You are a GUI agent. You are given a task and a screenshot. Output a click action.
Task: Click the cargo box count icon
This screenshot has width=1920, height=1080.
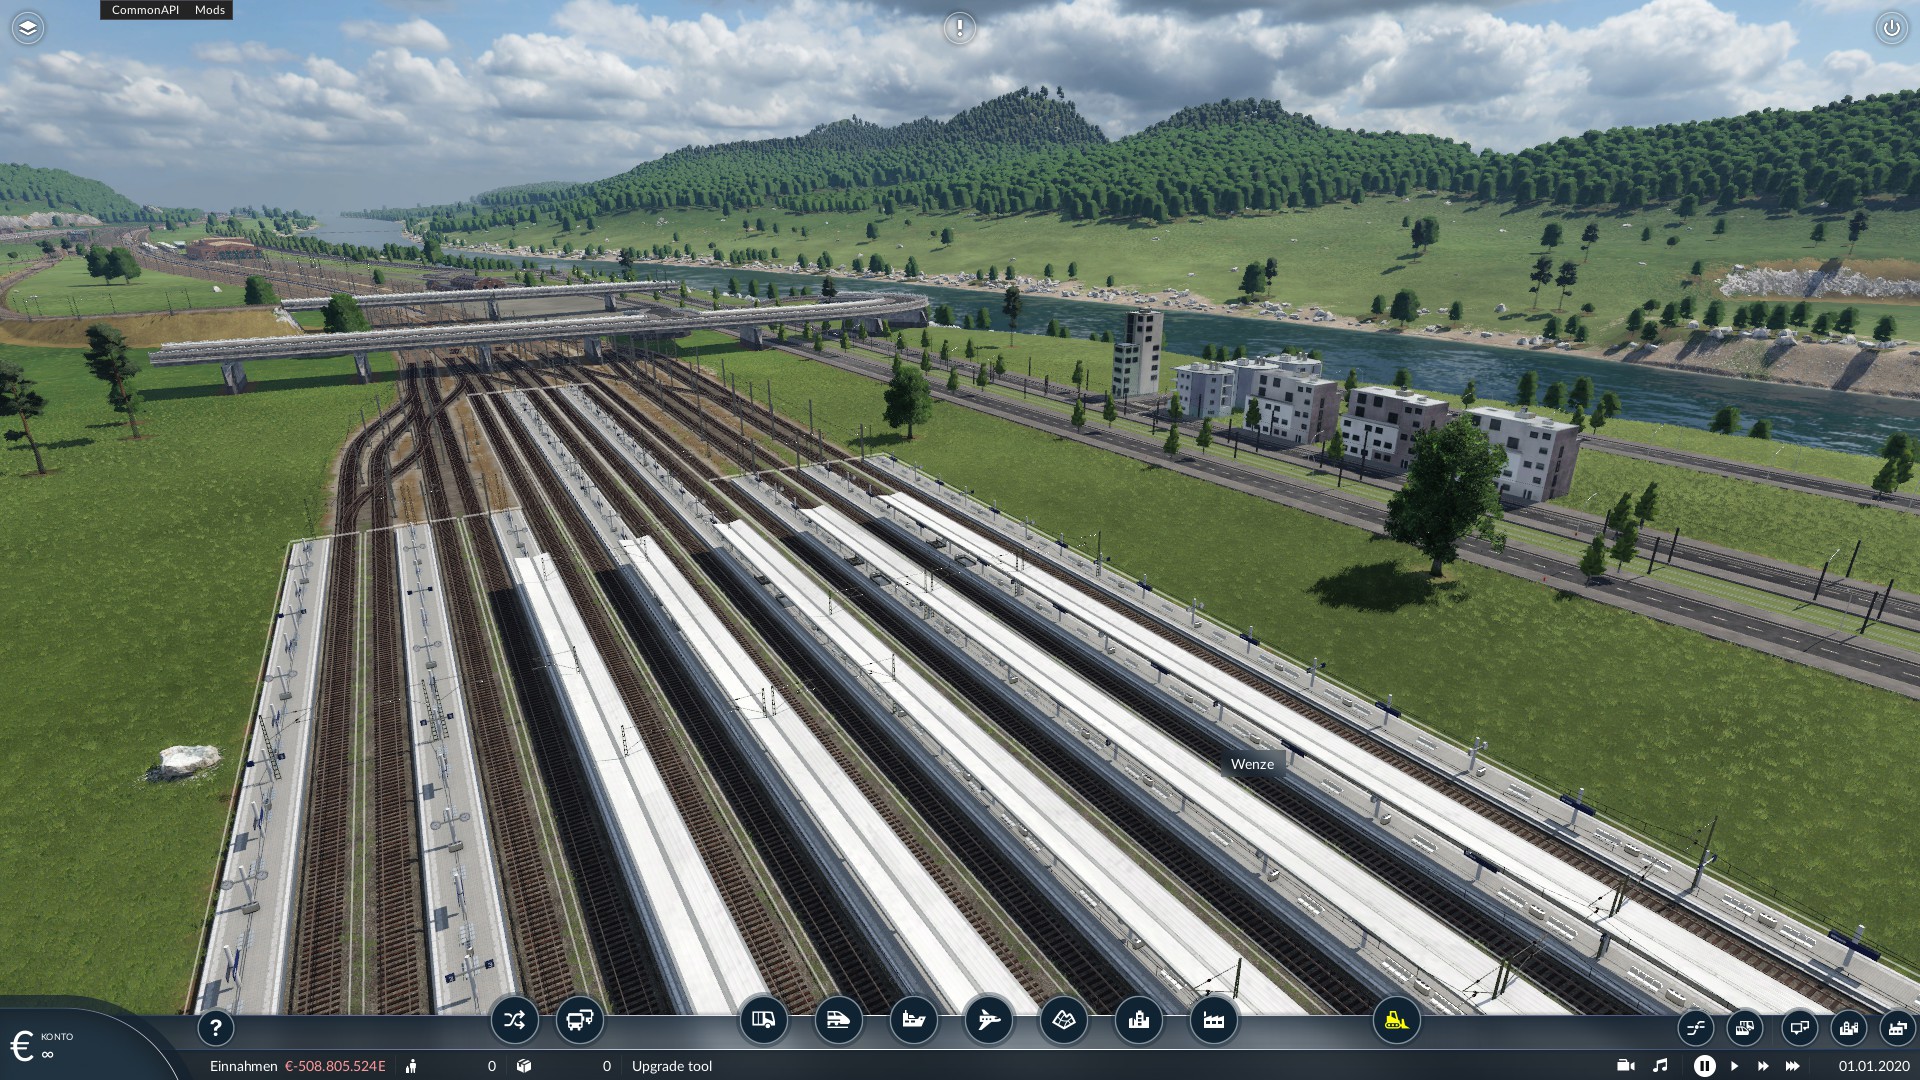point(523,1066)
